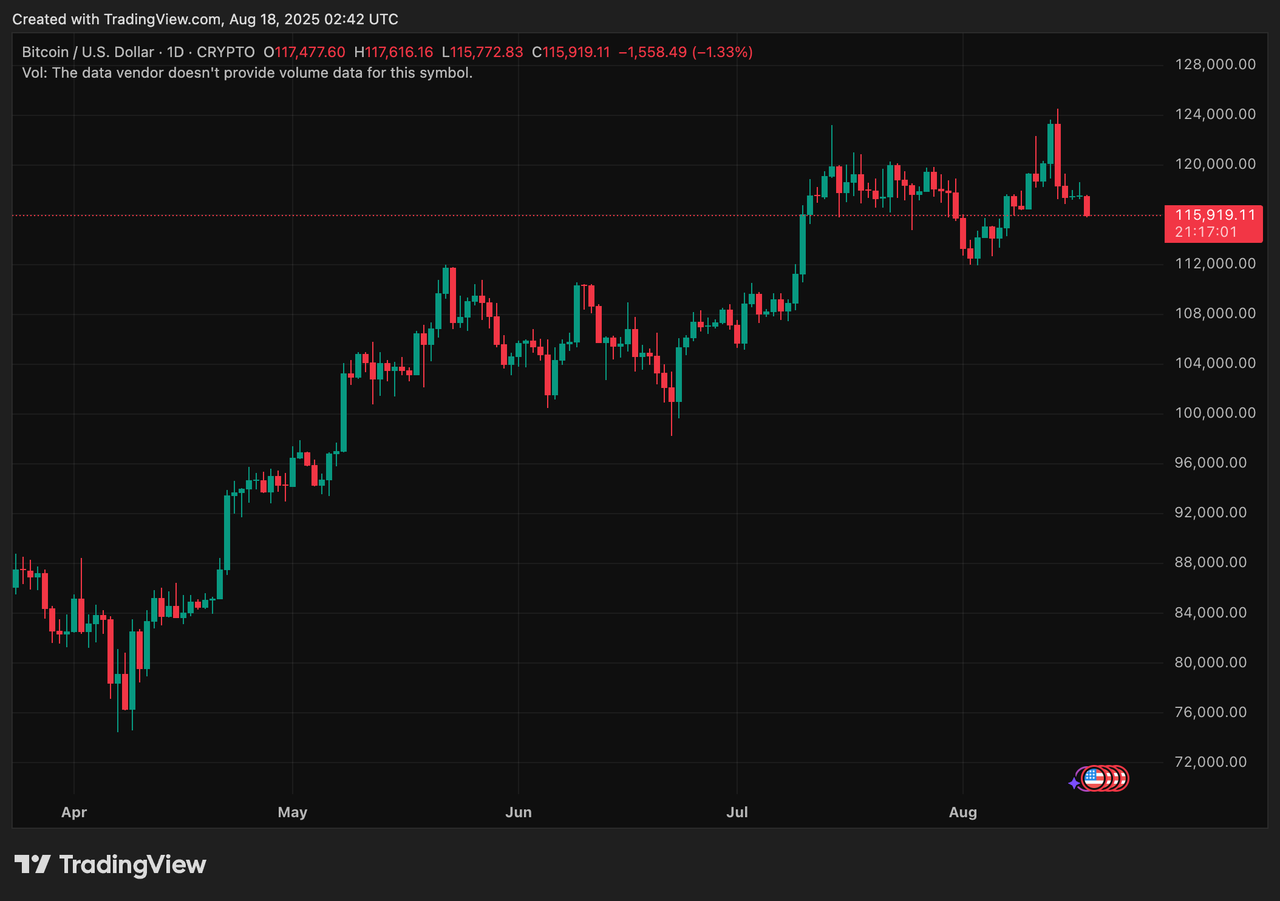Click the TradingView logo icon
The image size is (1280, 901).
point(32,865)
